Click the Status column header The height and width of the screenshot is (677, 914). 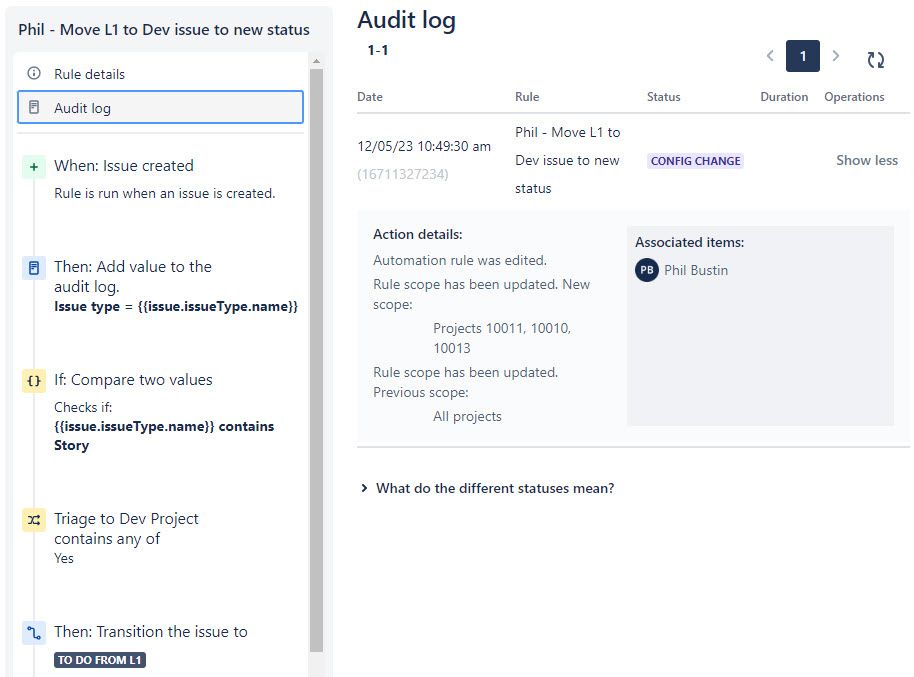click(x=663, y=97)
